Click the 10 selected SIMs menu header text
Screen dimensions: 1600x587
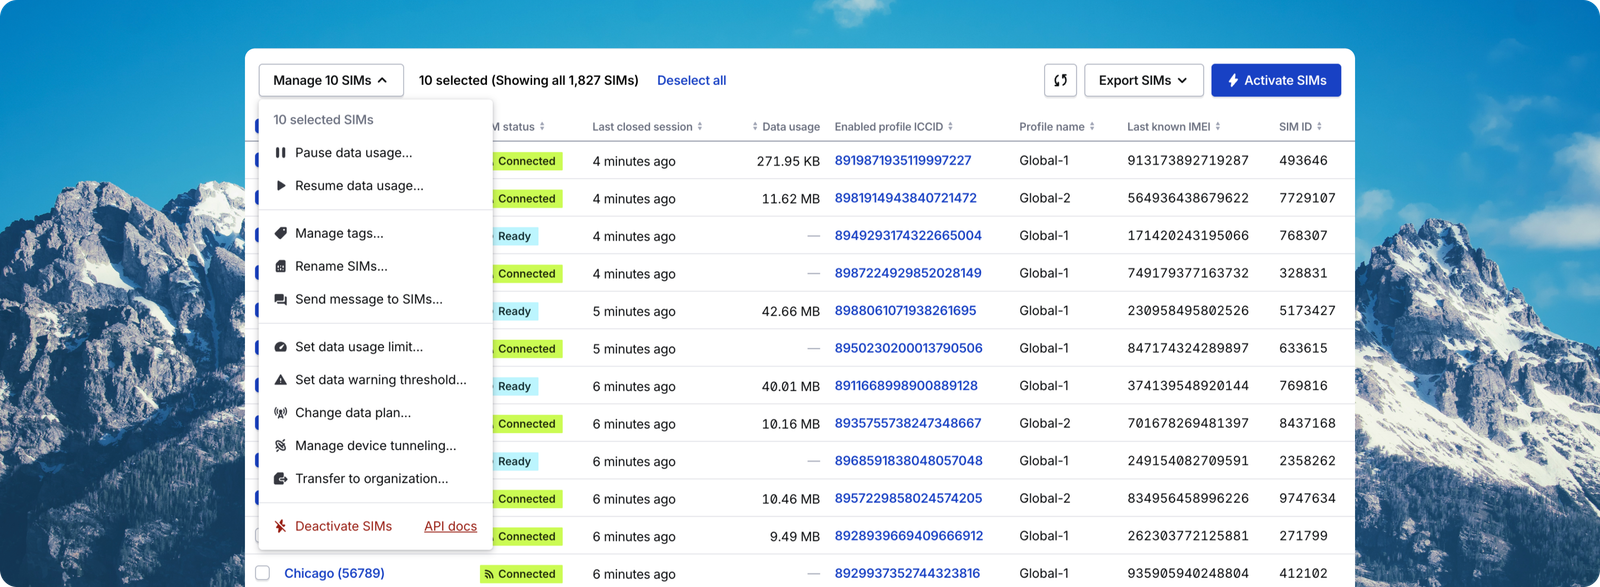click(x=324, y=120)
